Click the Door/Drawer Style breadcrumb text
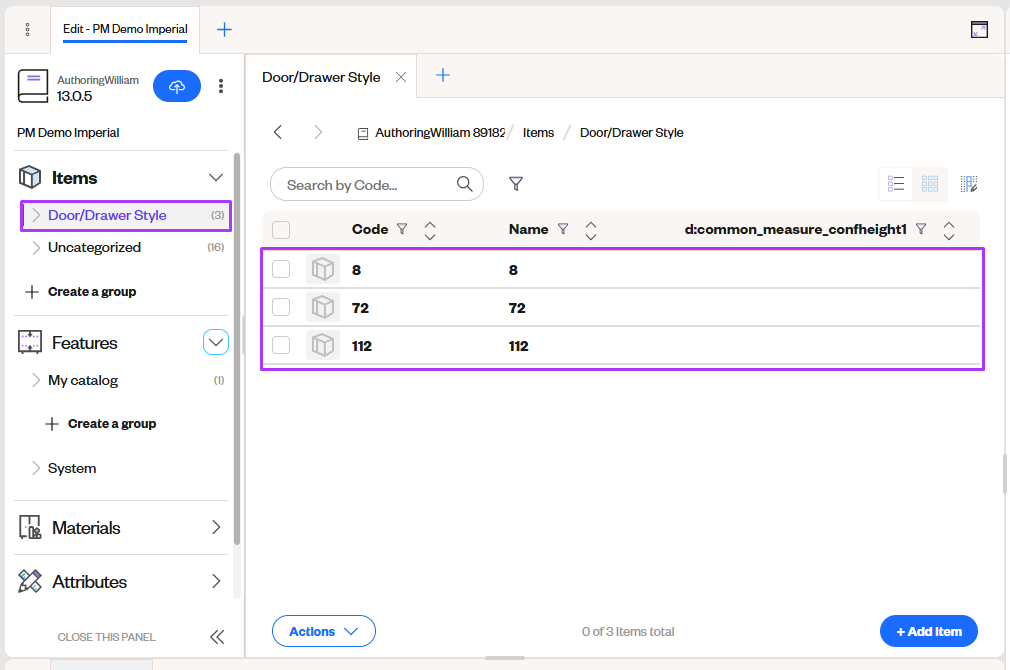This screenshot has width=1010, height=670. tap(631, 133)
